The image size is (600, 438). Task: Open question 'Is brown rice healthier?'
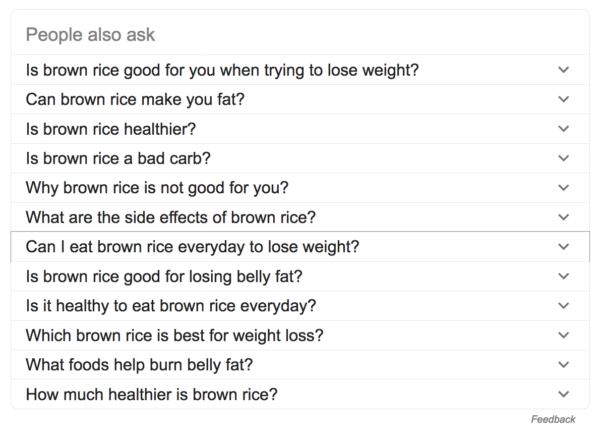(111, 129)
